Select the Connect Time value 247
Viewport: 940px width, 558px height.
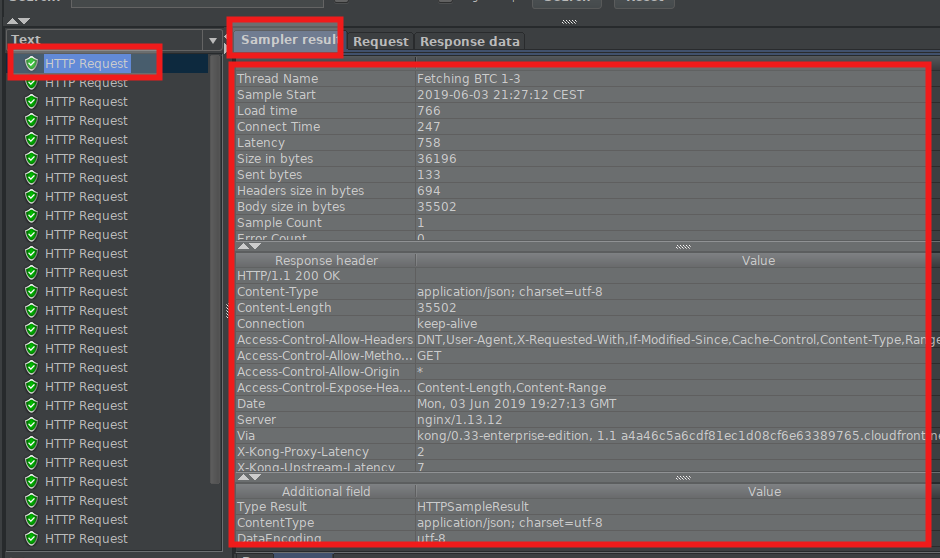click(429, 126)
